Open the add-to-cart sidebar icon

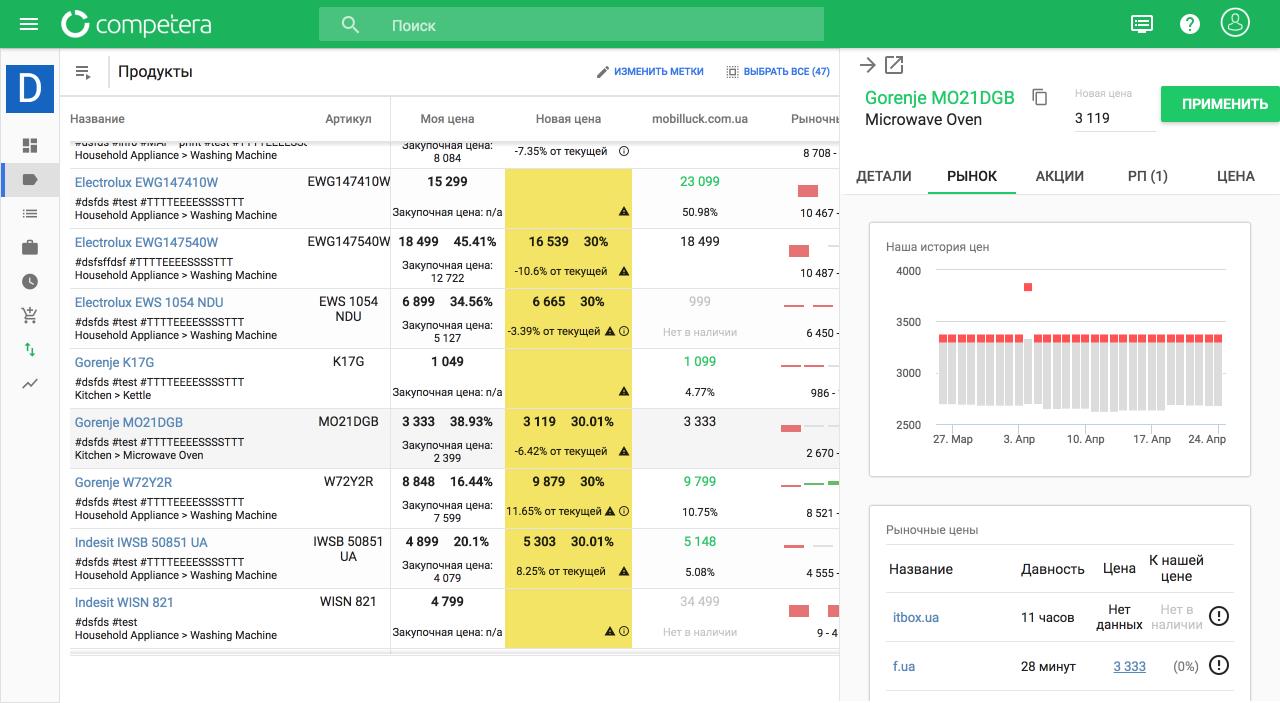click(x=30, y=316)
